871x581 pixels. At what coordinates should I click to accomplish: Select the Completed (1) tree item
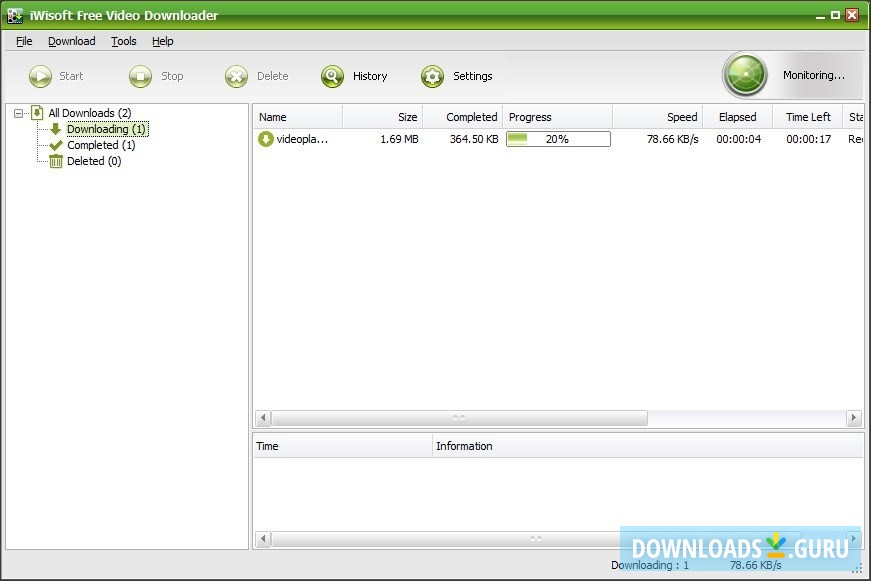coord(100,145)
